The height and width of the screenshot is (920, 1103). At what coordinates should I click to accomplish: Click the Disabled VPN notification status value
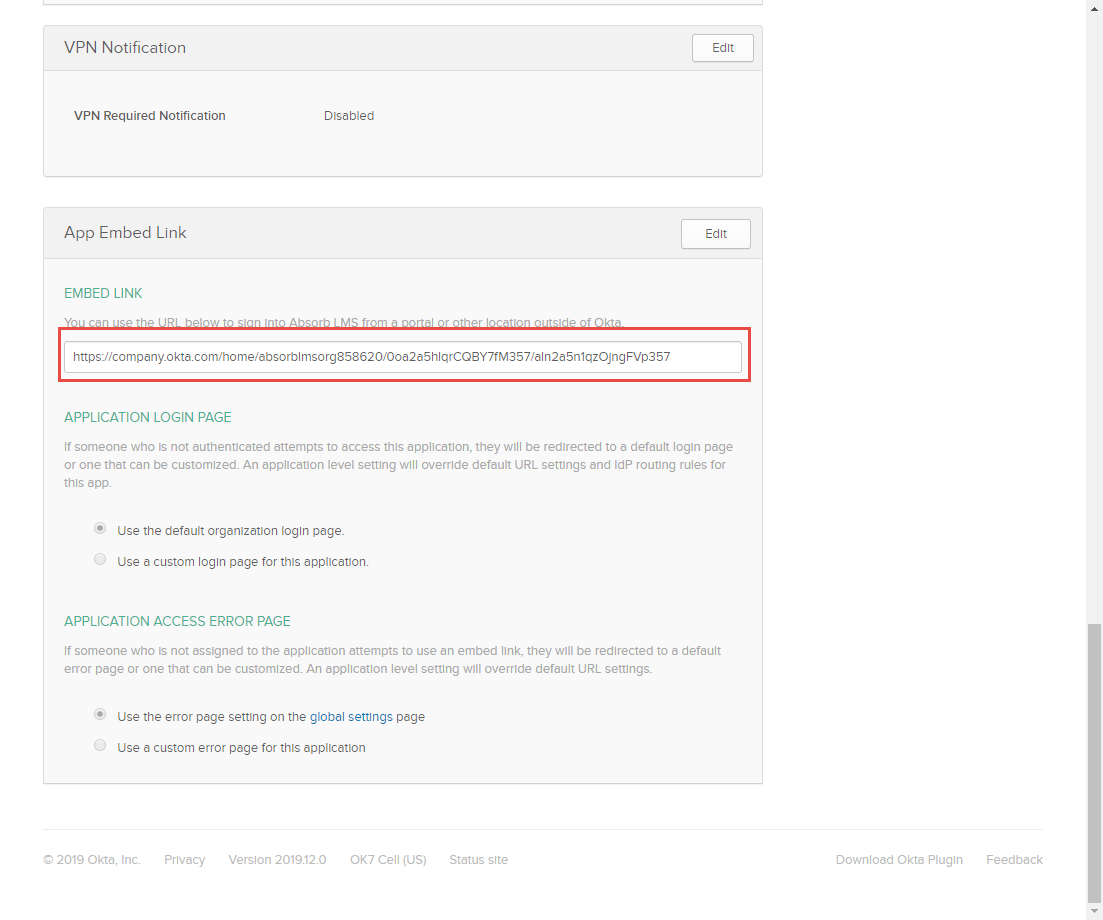coord(349,116)
